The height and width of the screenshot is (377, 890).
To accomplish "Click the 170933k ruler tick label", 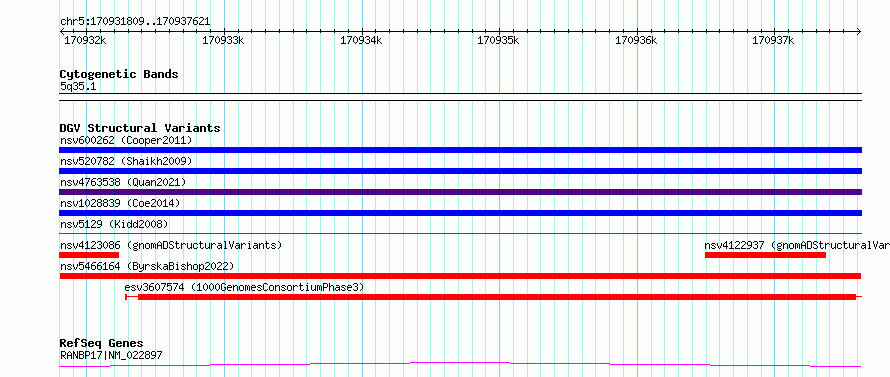I will pos(223,40).
